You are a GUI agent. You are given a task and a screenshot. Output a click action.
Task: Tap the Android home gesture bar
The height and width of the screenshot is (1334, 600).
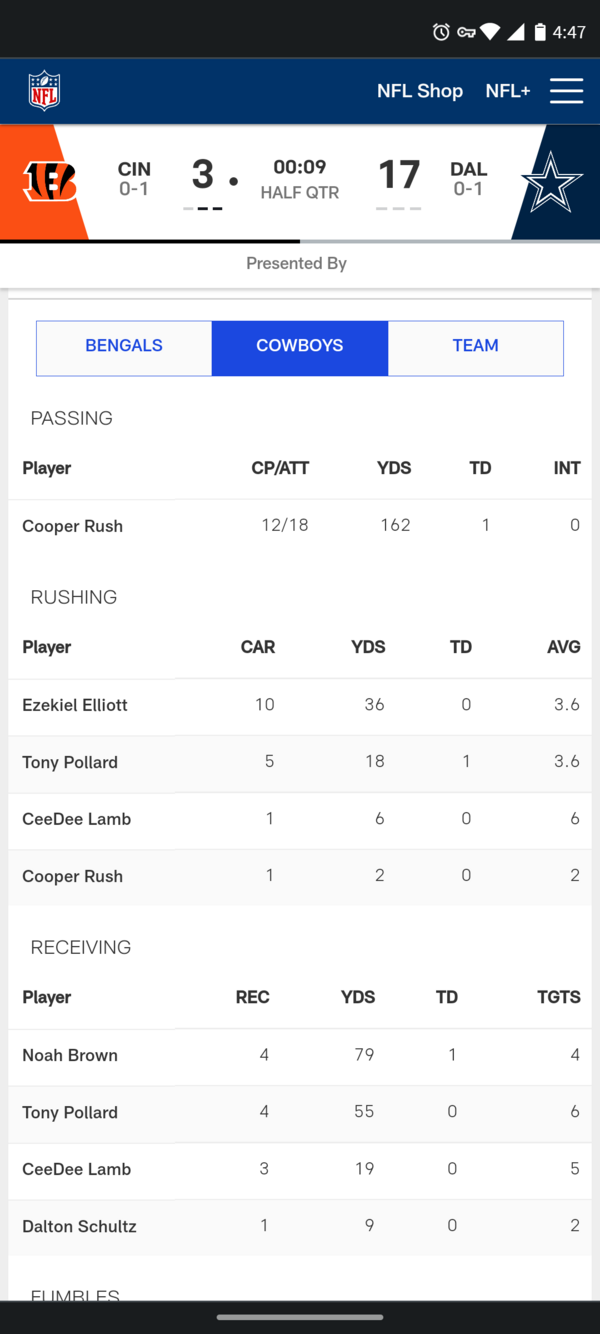click(x=300, y=1317)
